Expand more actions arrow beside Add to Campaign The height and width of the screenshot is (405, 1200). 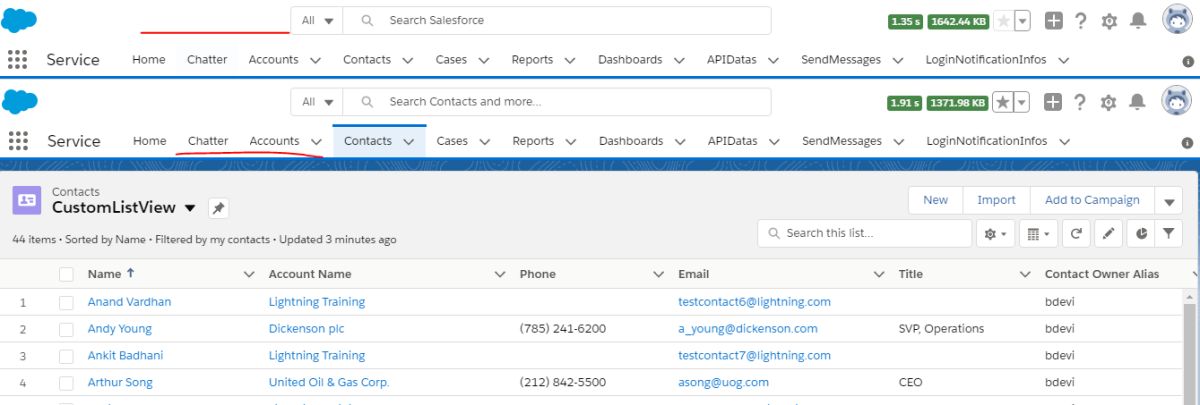pos(1168,200)
